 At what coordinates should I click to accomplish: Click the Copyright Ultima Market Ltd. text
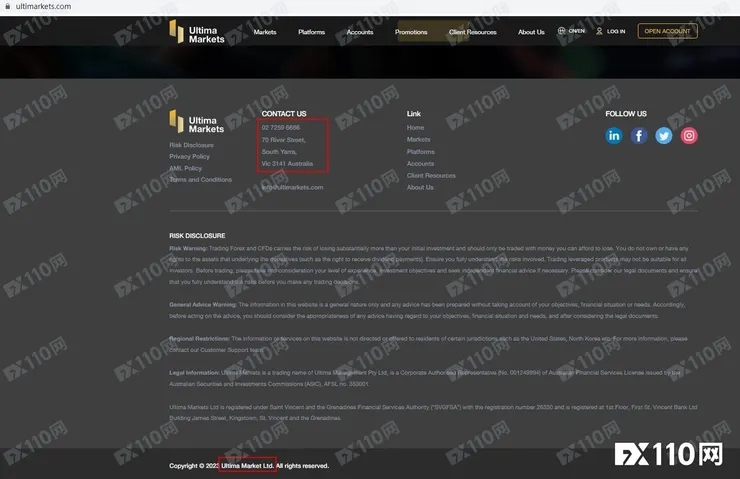pos(249,466)
